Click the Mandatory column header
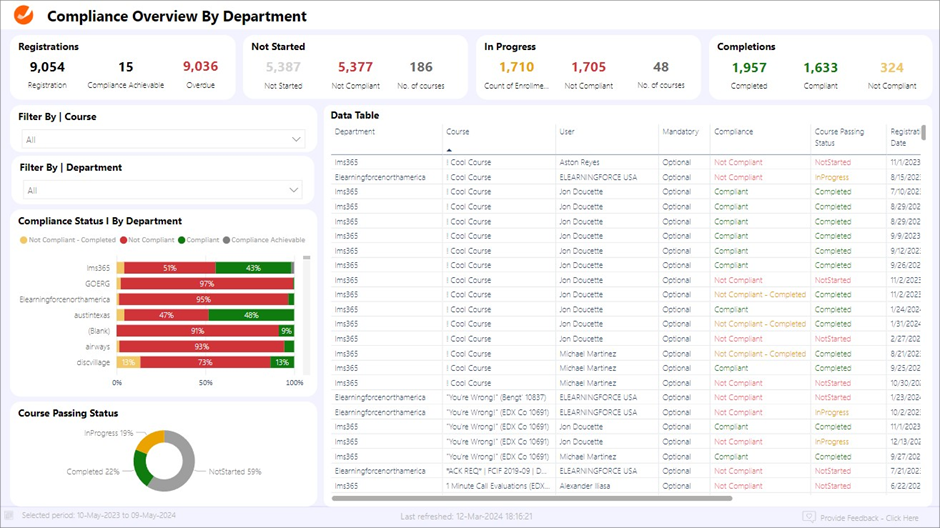The width and height of the screenshot is (940, 528). coord(680,132)
